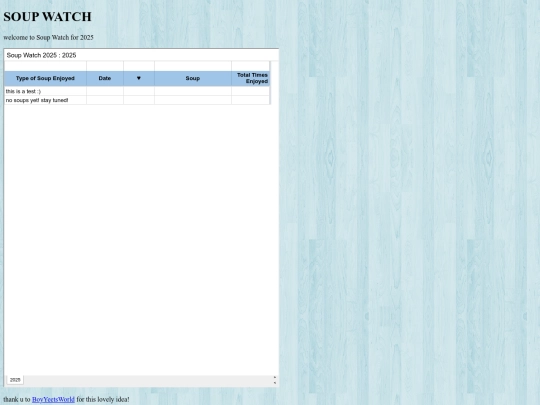This screenshot has height=405, width=540.
Task: Click the Soup Watch 2025 : 2025 title
Action: pos(41,55)
